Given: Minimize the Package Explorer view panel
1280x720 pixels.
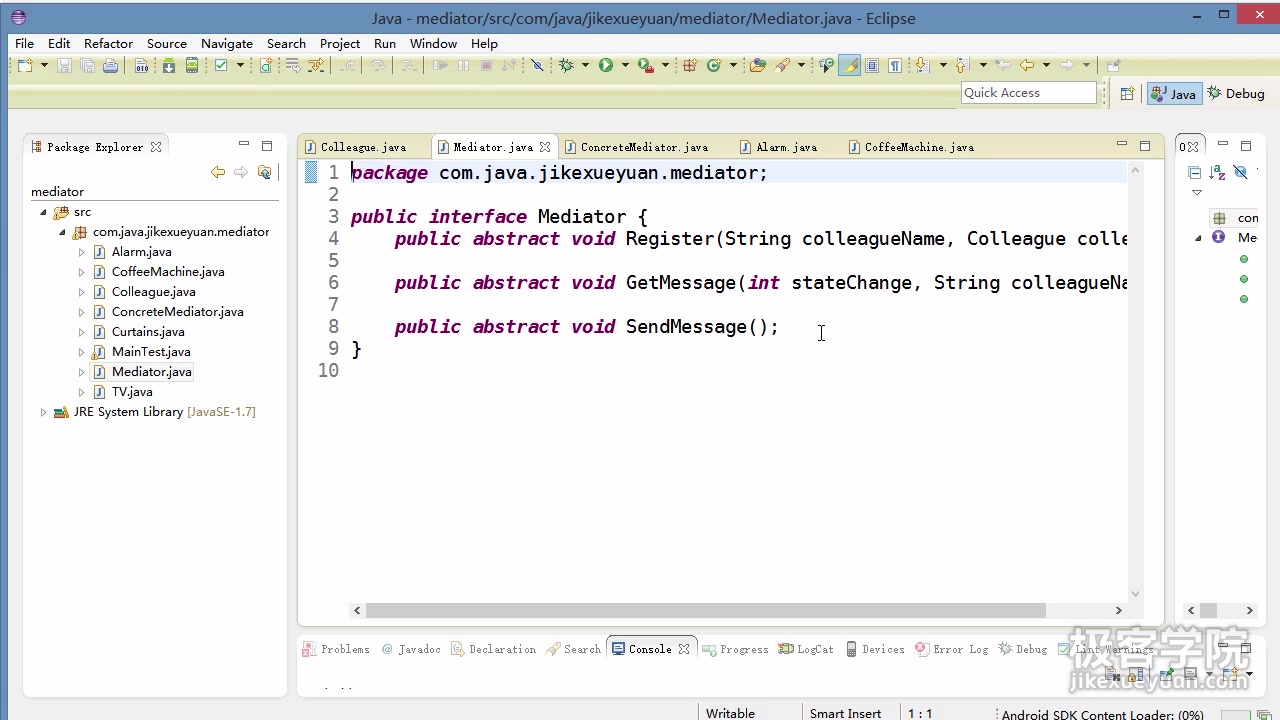Looking at the screenshot, I should 244,146.
